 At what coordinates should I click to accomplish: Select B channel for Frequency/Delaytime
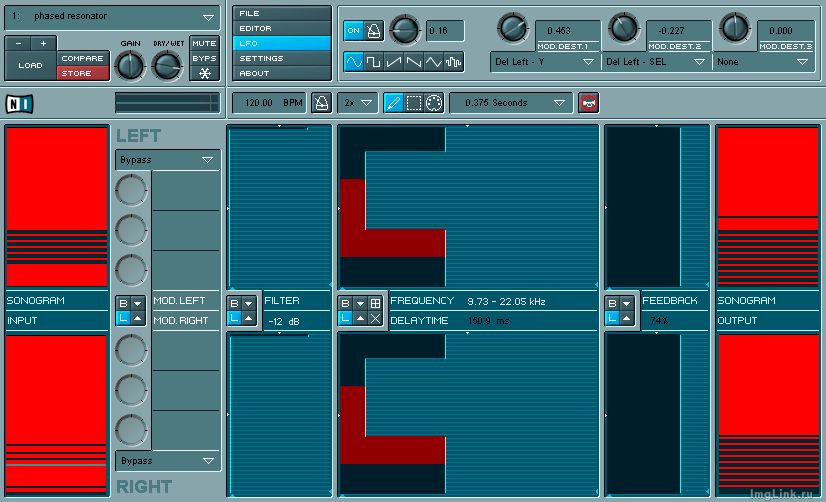(x=345, y=303)
